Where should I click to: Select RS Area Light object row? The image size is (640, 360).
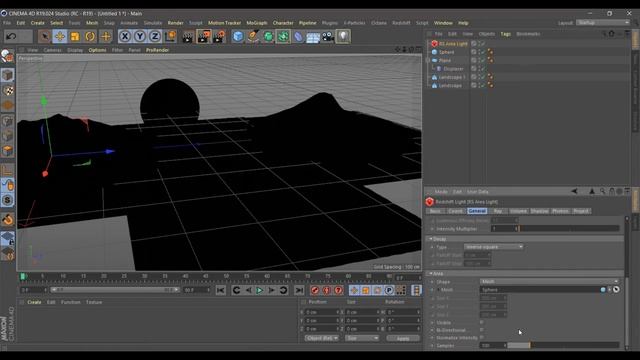click(x=453, y=44)
